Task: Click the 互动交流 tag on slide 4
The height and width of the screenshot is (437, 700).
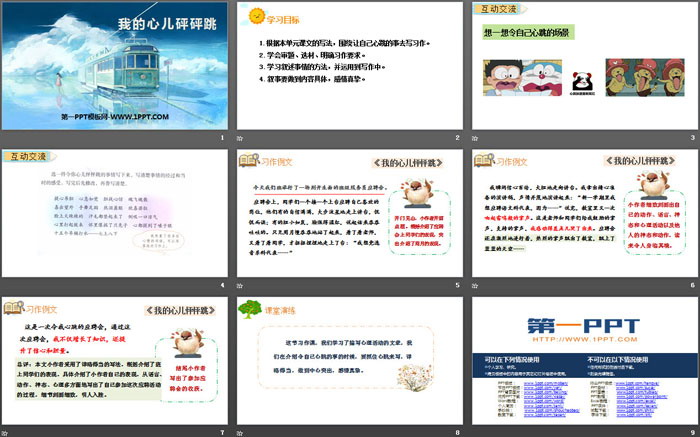Action: pyautogui.click(x=29, y=157)
